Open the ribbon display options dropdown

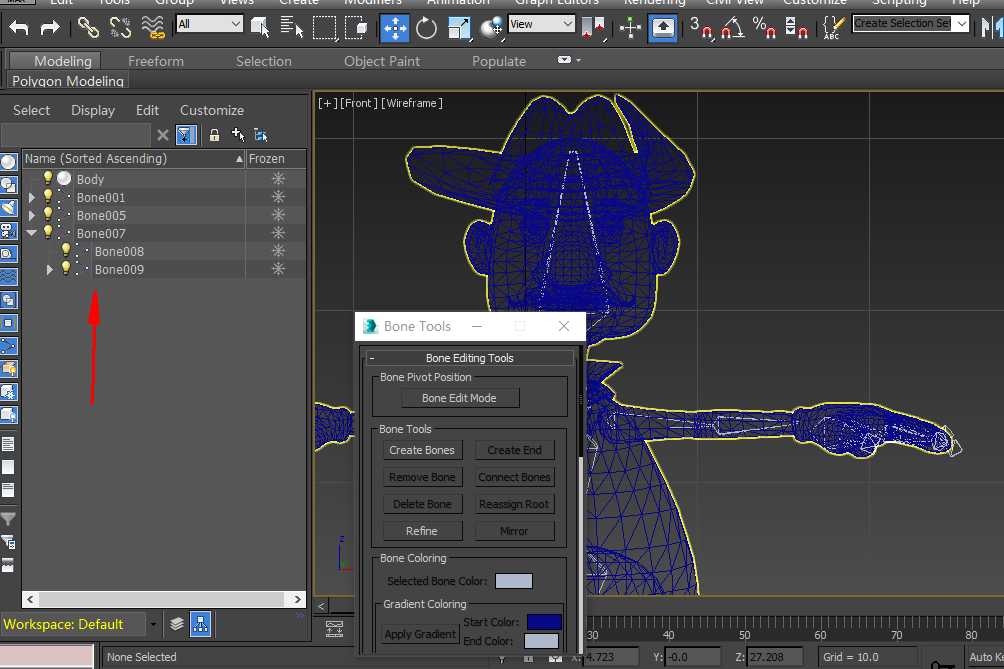[569, 60]
